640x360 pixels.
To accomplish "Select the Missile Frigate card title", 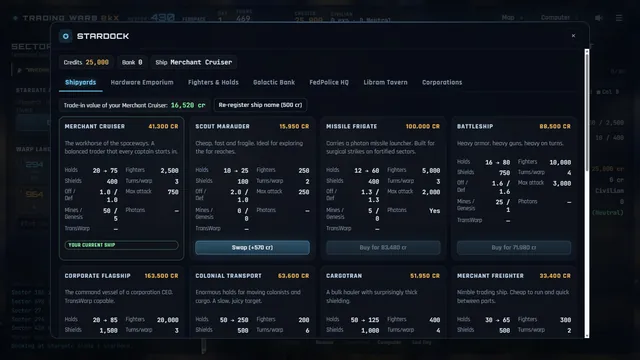I will [351, 127].
